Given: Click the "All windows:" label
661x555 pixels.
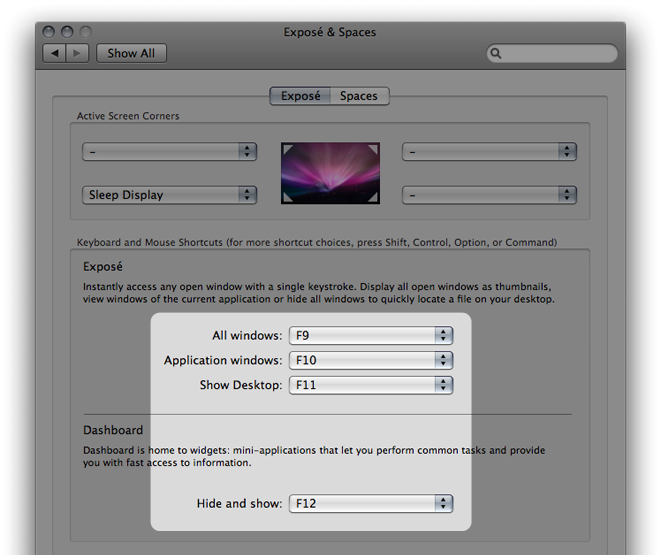Looking at the screenshot, I should (x=247, y=335).
